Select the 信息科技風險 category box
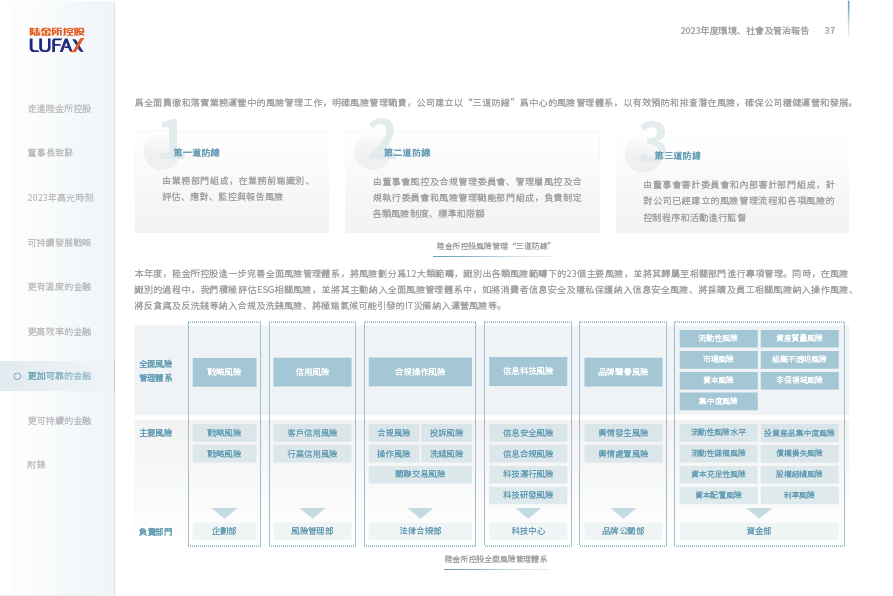The height and width of the screenshot is (596, 893). [x=528, y=371]
